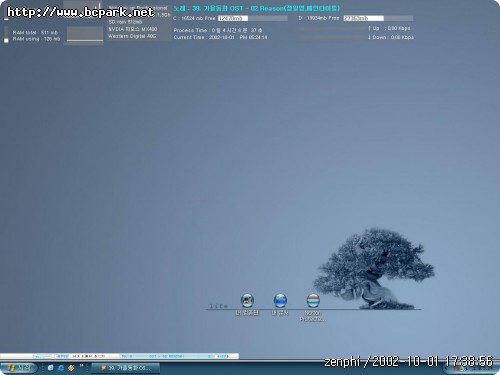
Task: Launch the orange quick launch icon
Action: click(x=71, y=368)
